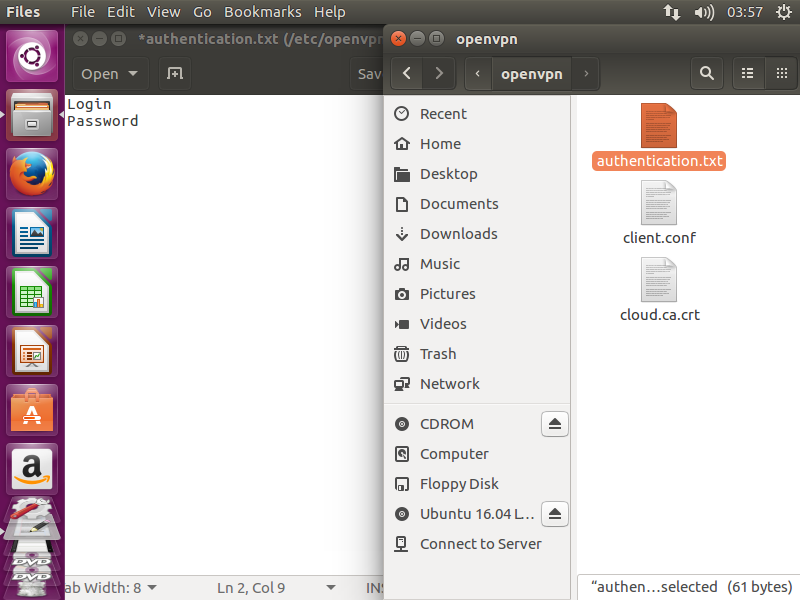Viewport: 800px width, 600px height.
Task: Launch LibreOffice Calc from dock
Action: click(32, 292)
